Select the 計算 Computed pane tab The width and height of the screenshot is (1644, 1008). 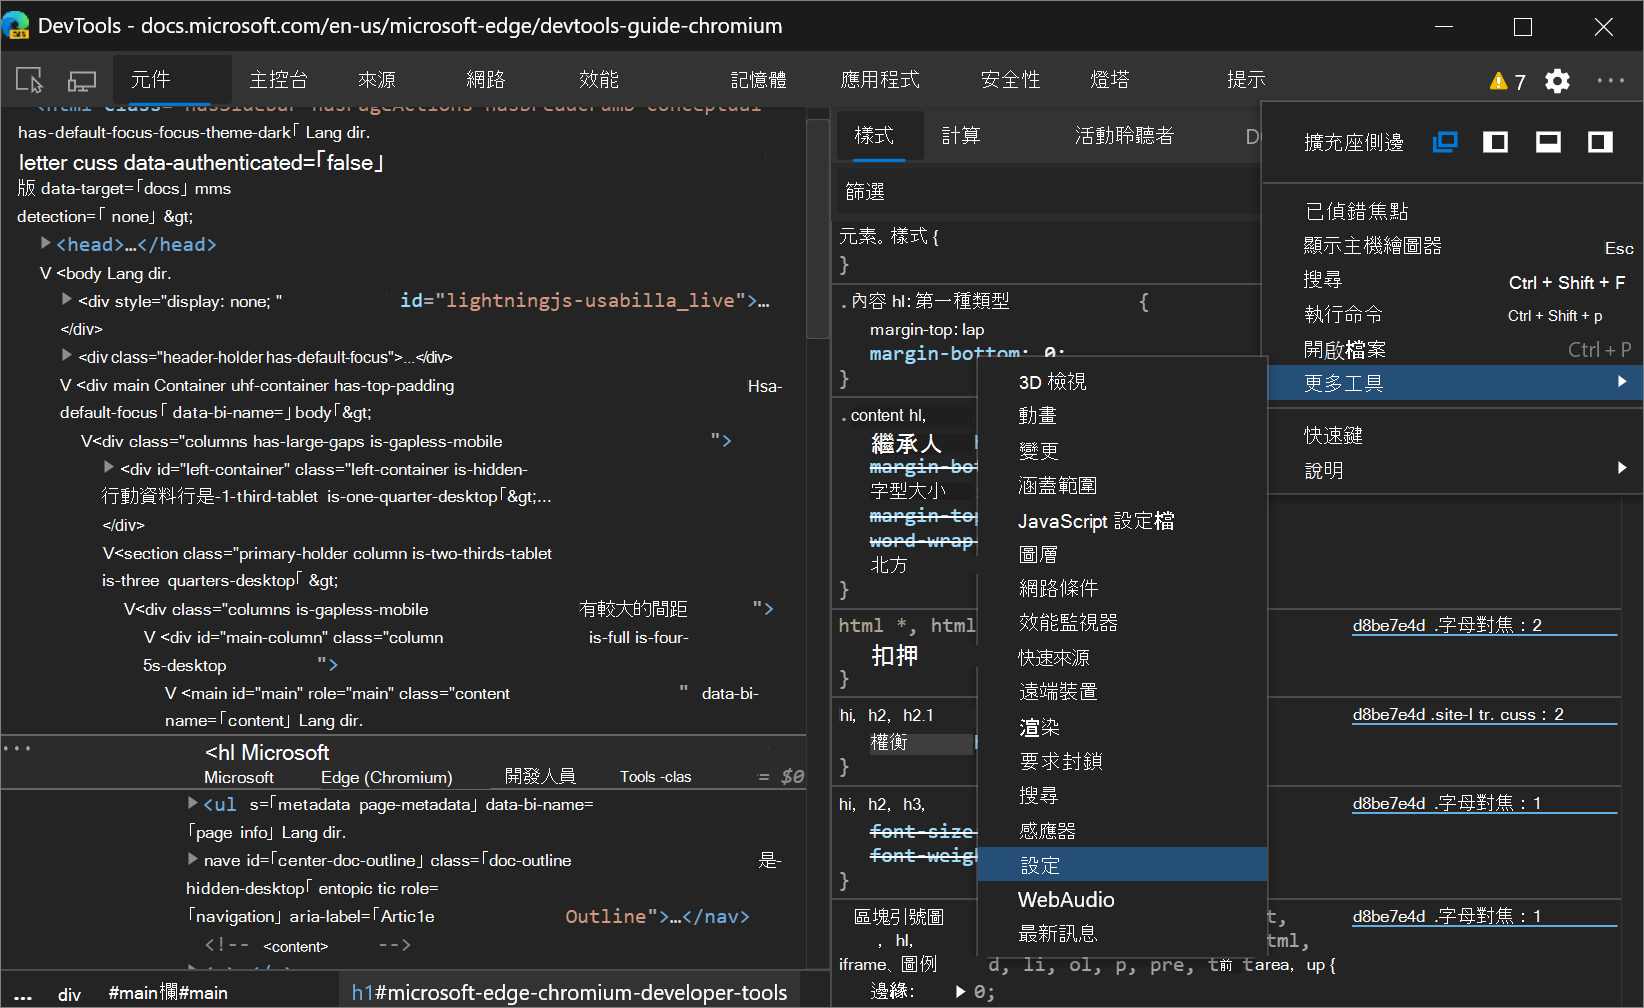[x=961, y=136]
